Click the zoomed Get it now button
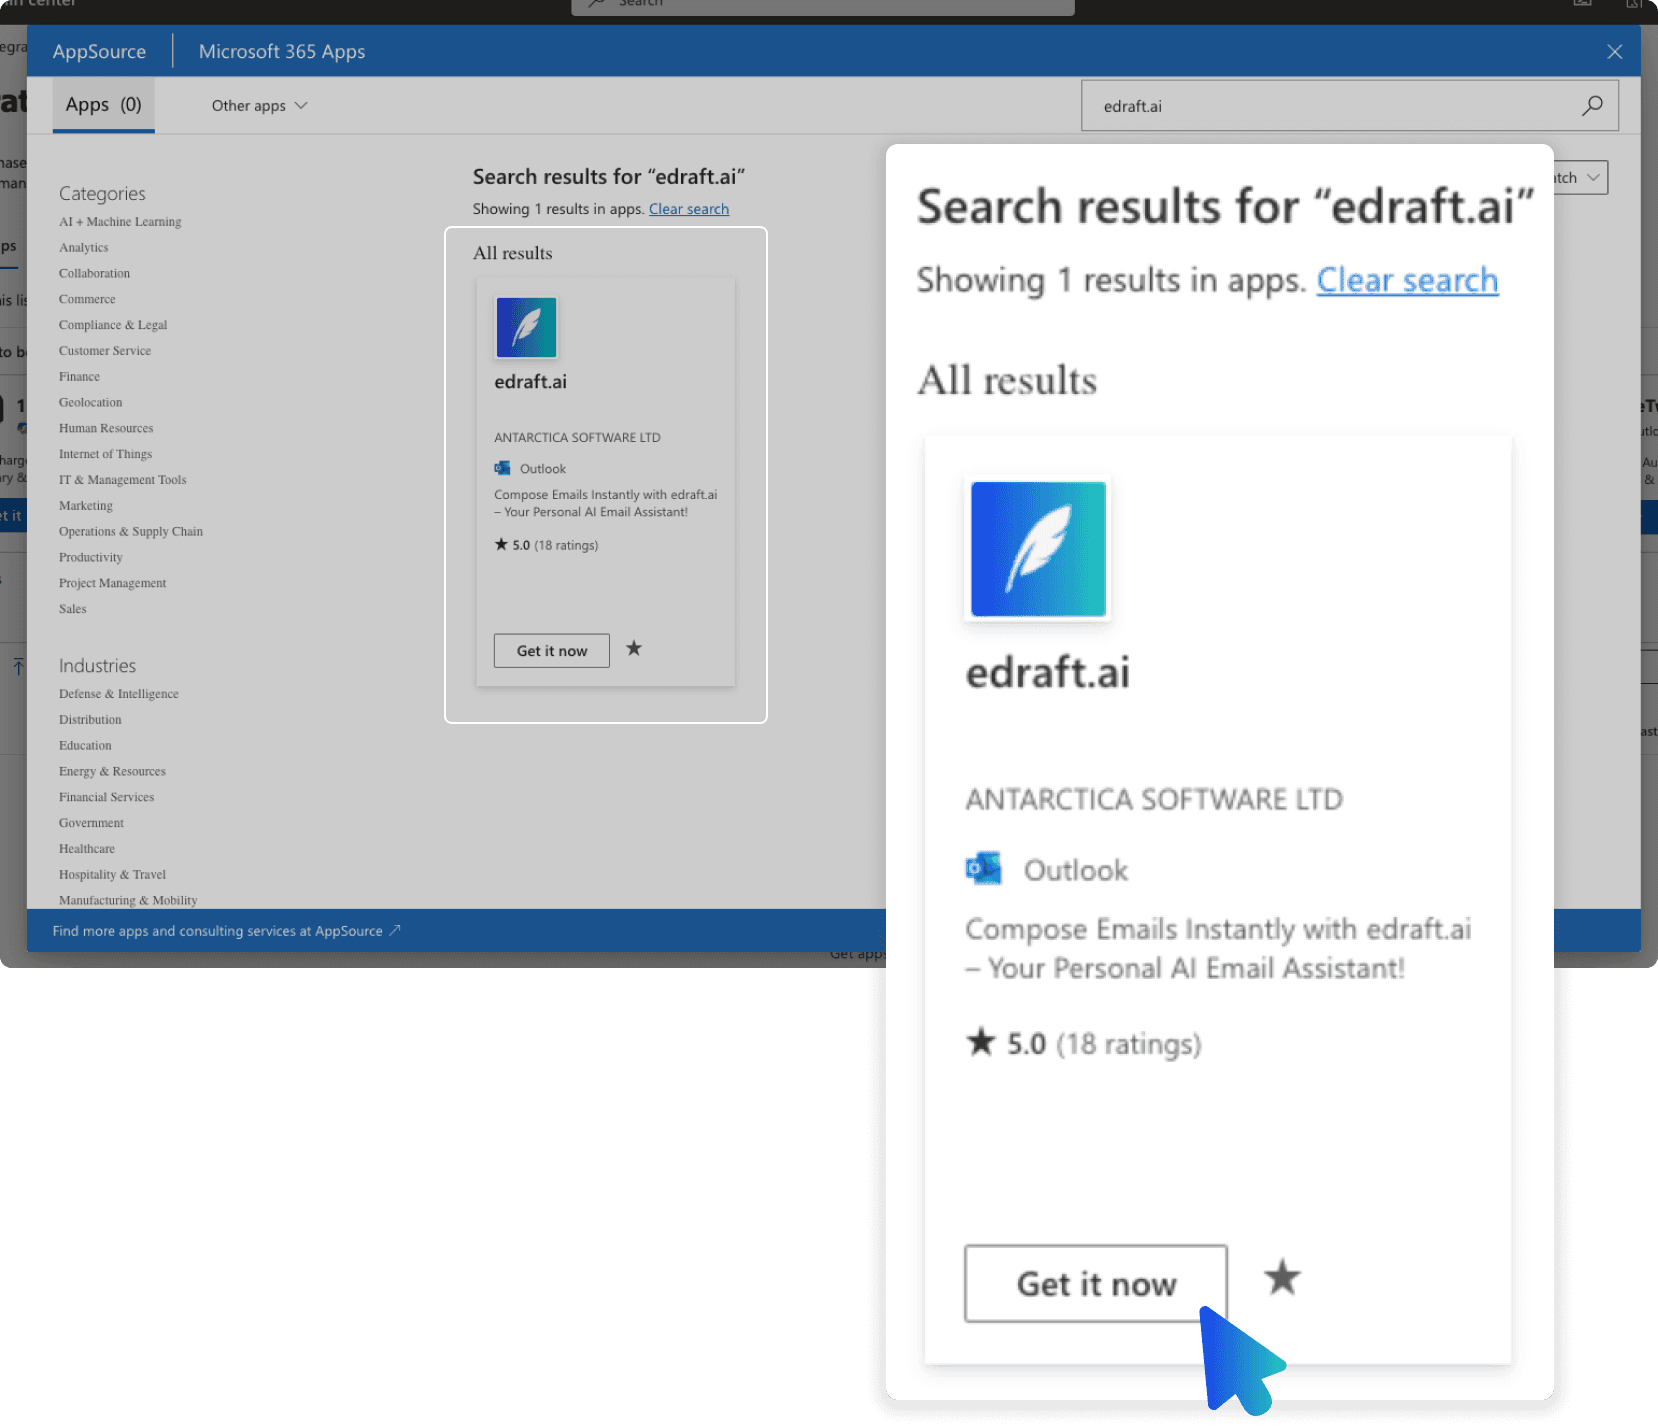The height and width of the screenshot is (1428, 1658). click(x=1096, y=1283)
